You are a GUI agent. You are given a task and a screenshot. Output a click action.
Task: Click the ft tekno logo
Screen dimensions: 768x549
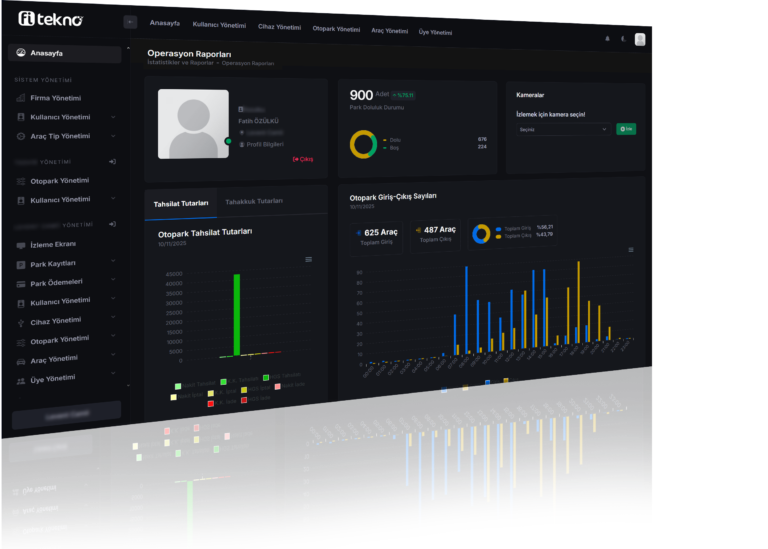point(50,19)
